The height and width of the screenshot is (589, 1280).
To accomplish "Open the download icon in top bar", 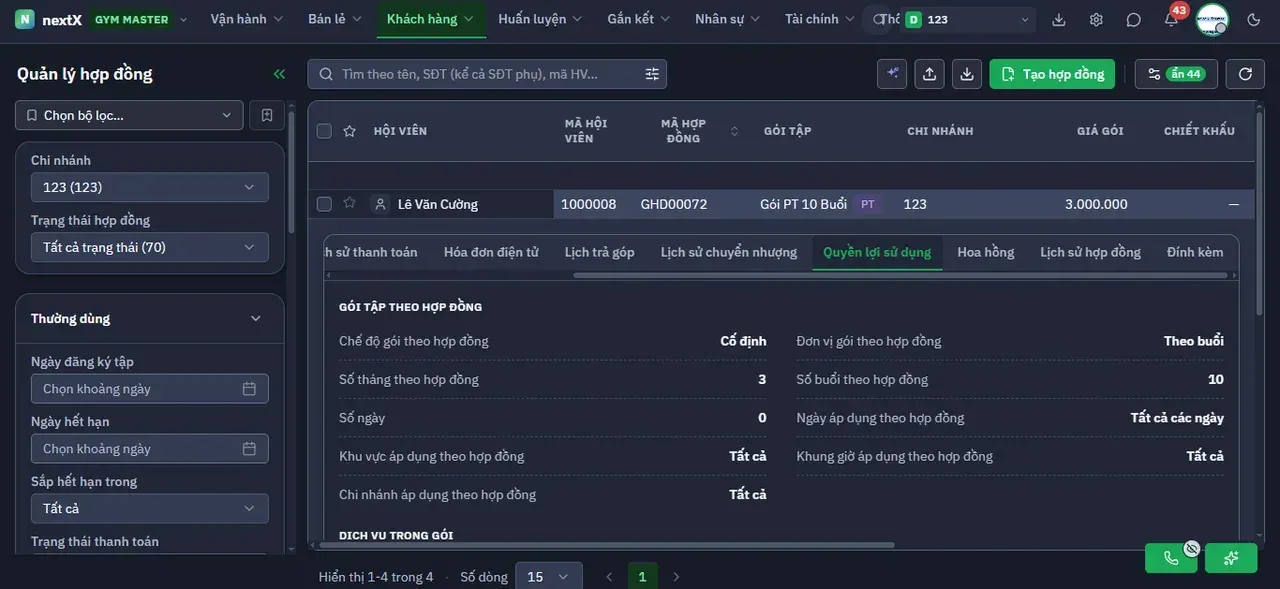I will (x=1059, y=19).
